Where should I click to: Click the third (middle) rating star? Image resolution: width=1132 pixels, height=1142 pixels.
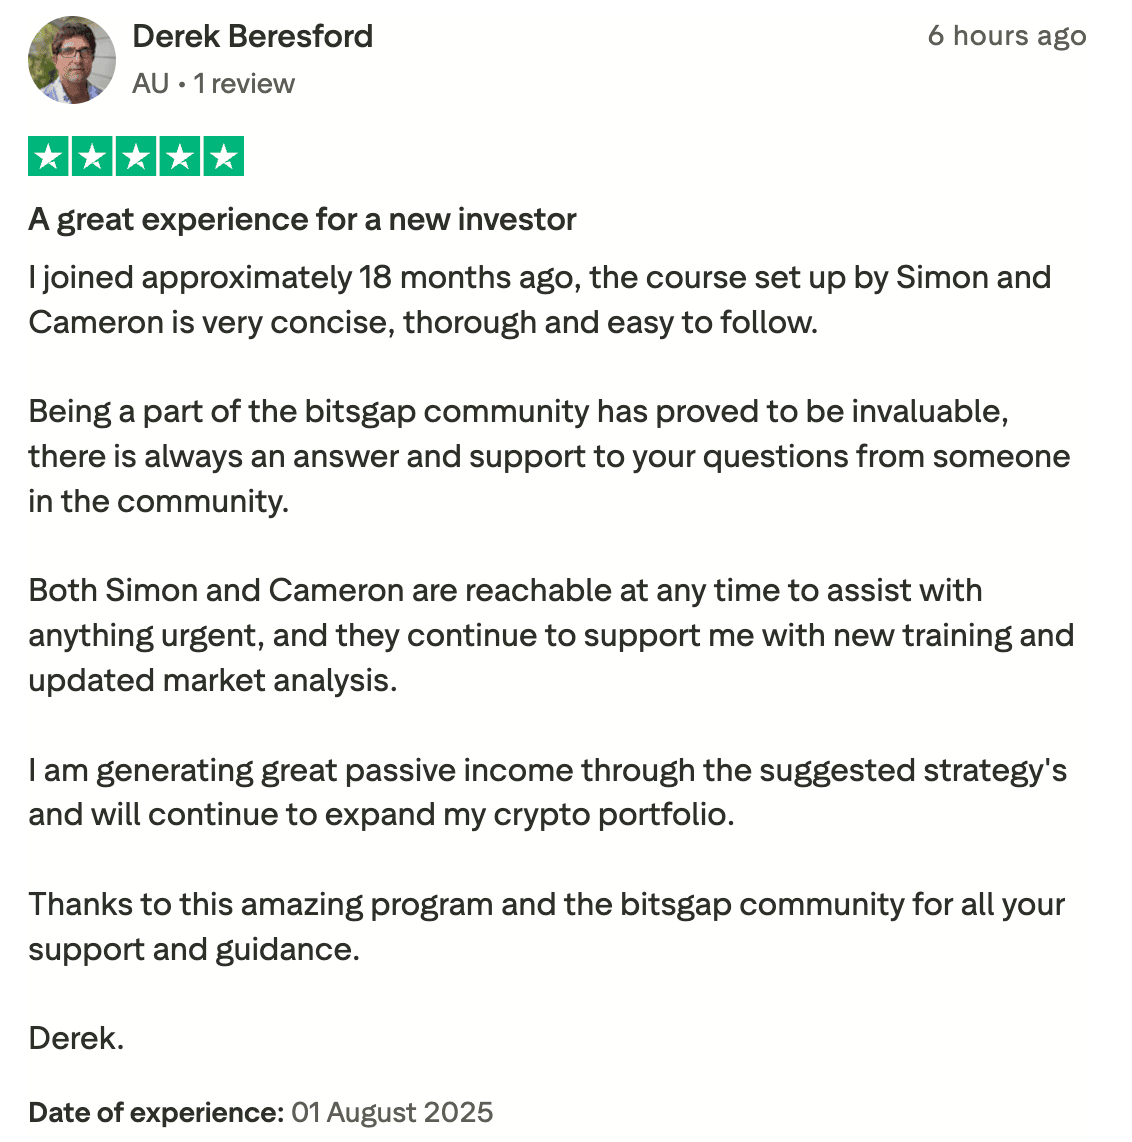click(x=136, y=157)
